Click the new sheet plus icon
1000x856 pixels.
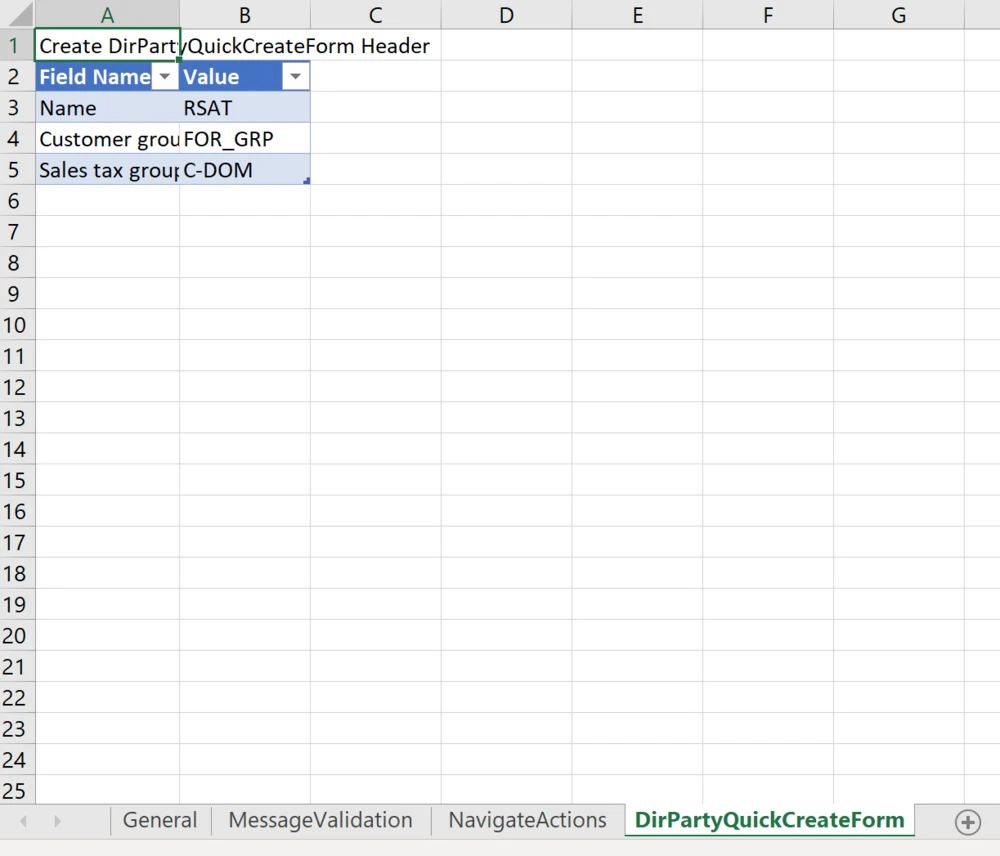[x=967, y=822]
